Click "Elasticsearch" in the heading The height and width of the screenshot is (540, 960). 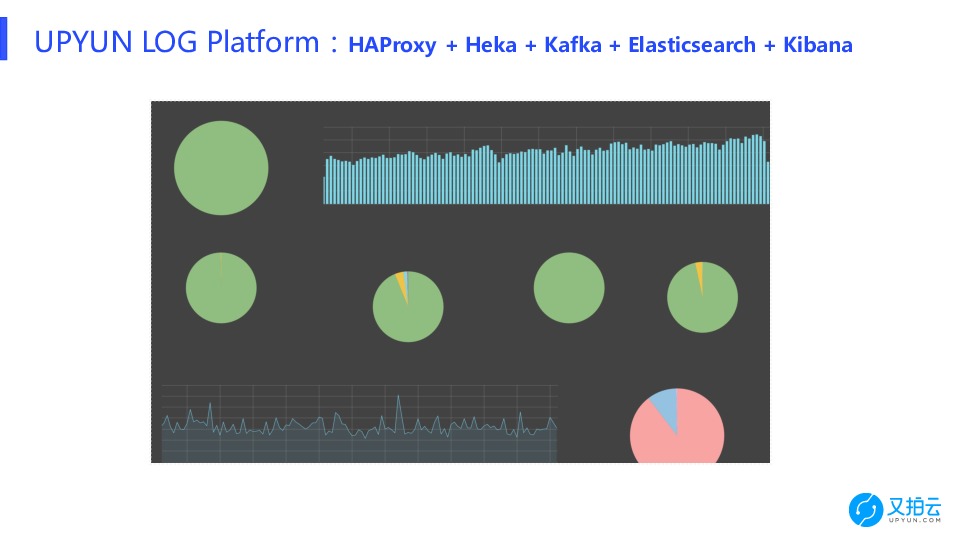691,45
